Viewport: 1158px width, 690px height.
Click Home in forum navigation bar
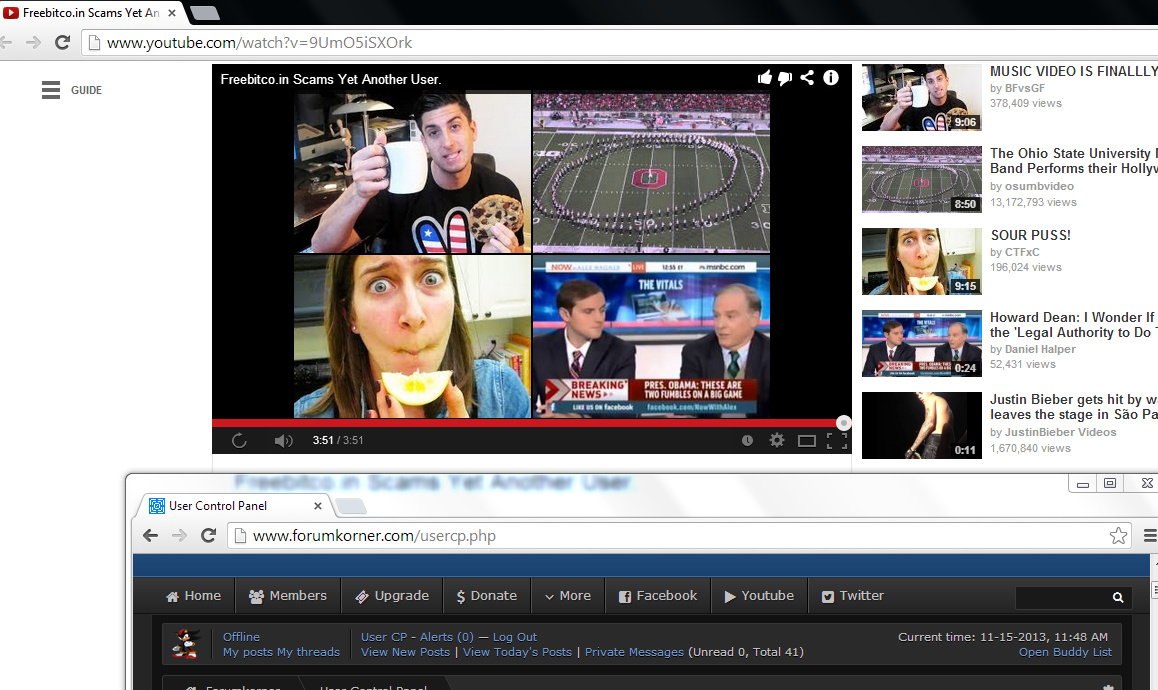coord(193,596)
